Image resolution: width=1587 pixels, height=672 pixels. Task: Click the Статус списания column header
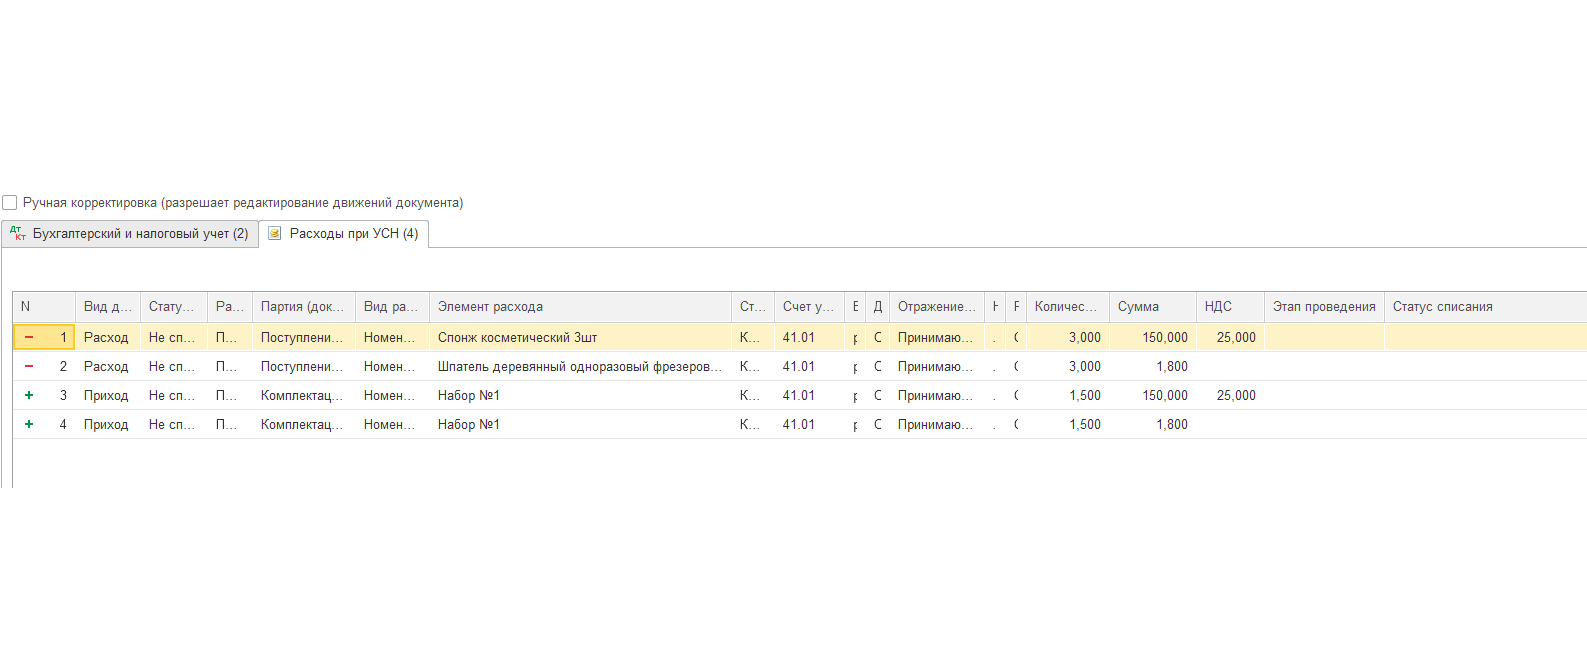point(1442,307)
